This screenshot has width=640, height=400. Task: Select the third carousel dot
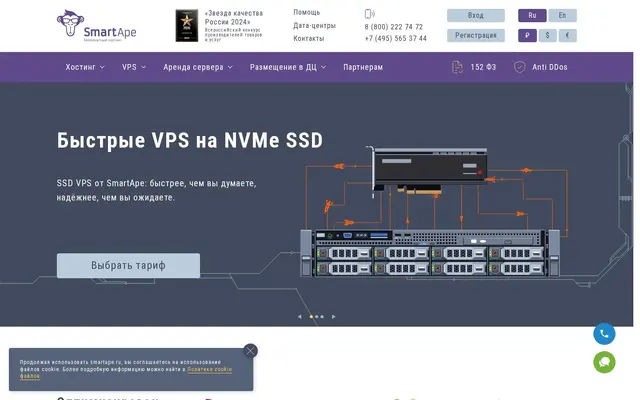[x=322, y=317]
